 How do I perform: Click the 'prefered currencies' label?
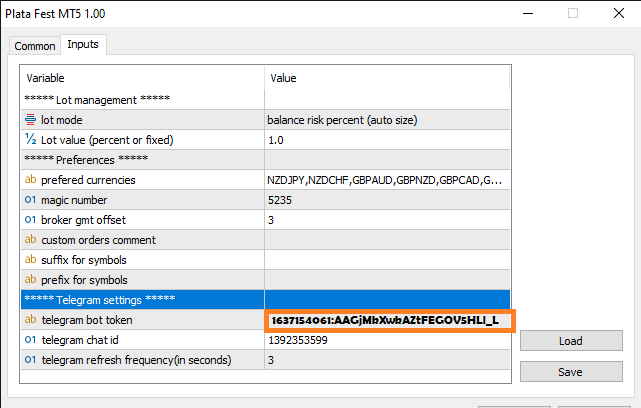(88, 180)
